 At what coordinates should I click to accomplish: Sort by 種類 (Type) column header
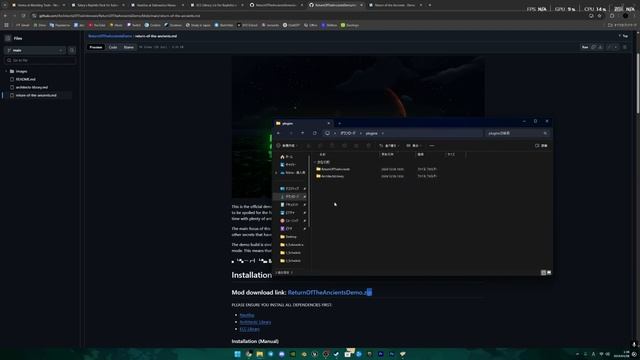[x=421, y=154]
